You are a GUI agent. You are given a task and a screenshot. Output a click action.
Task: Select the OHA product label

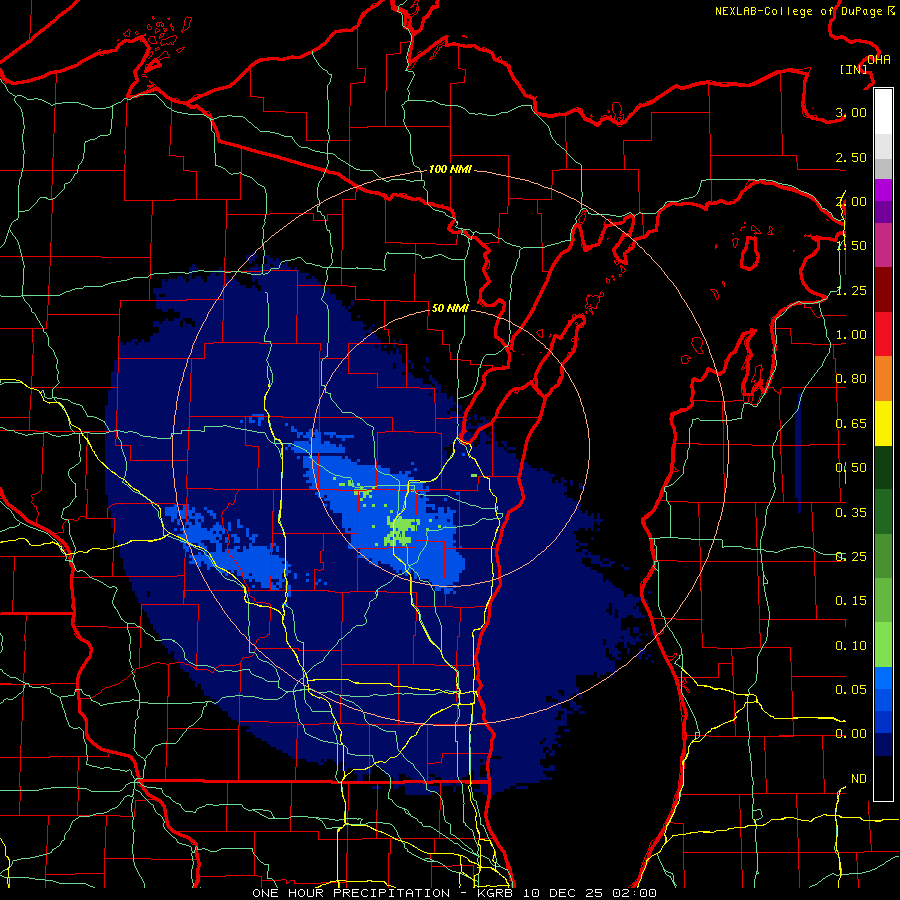click(x=879, y=60)
